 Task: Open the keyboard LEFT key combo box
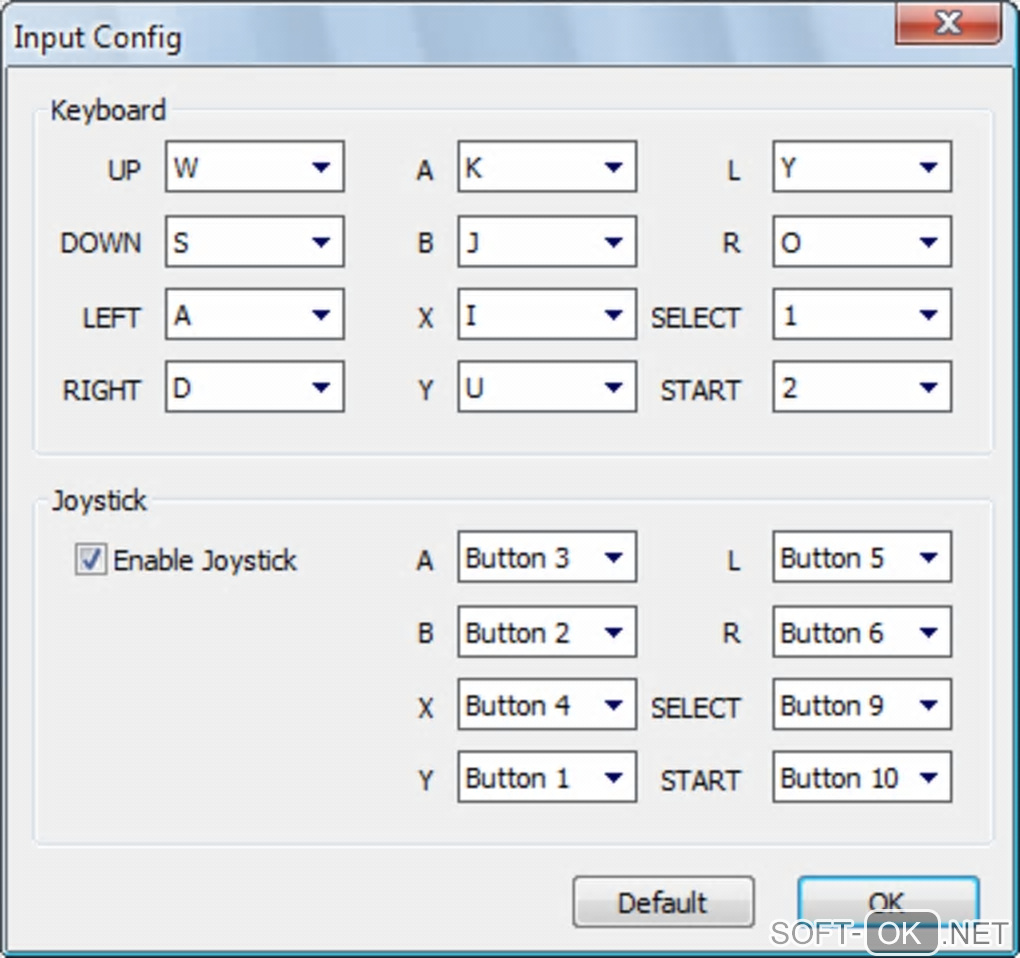click(x=255, y=315)
